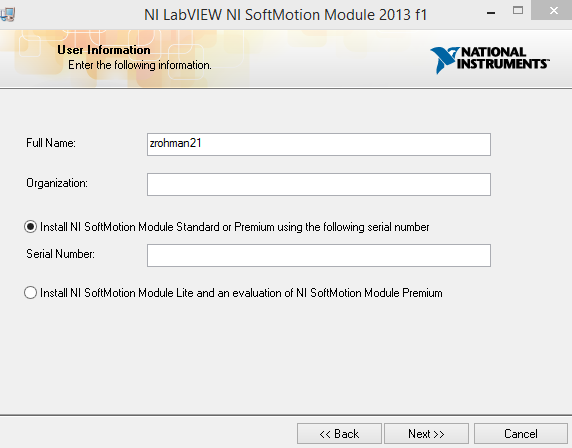Place the cursor in the Serial Number field
The image size is (572, 448).
(319, 255)
